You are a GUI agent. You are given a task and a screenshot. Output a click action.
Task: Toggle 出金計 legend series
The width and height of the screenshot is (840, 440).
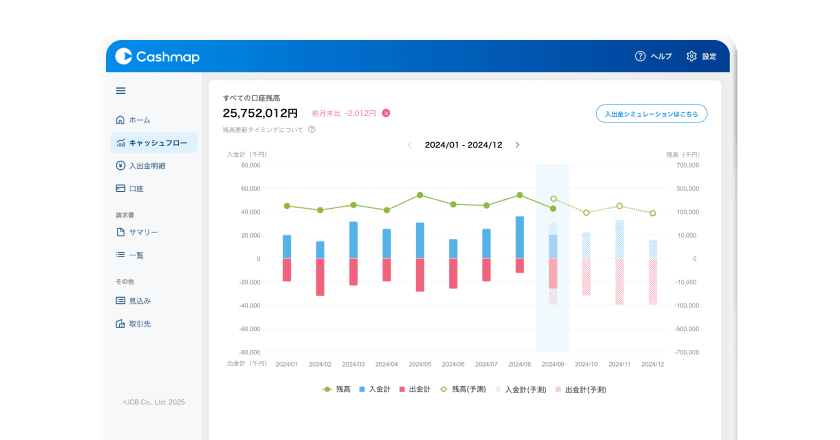[x=415, y=389]
